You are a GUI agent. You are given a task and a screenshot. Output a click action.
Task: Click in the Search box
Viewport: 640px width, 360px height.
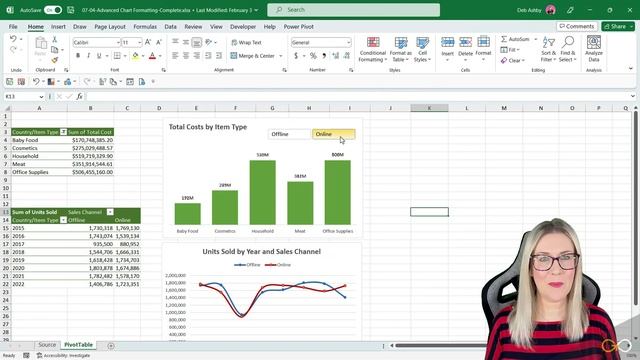[353, 10]
